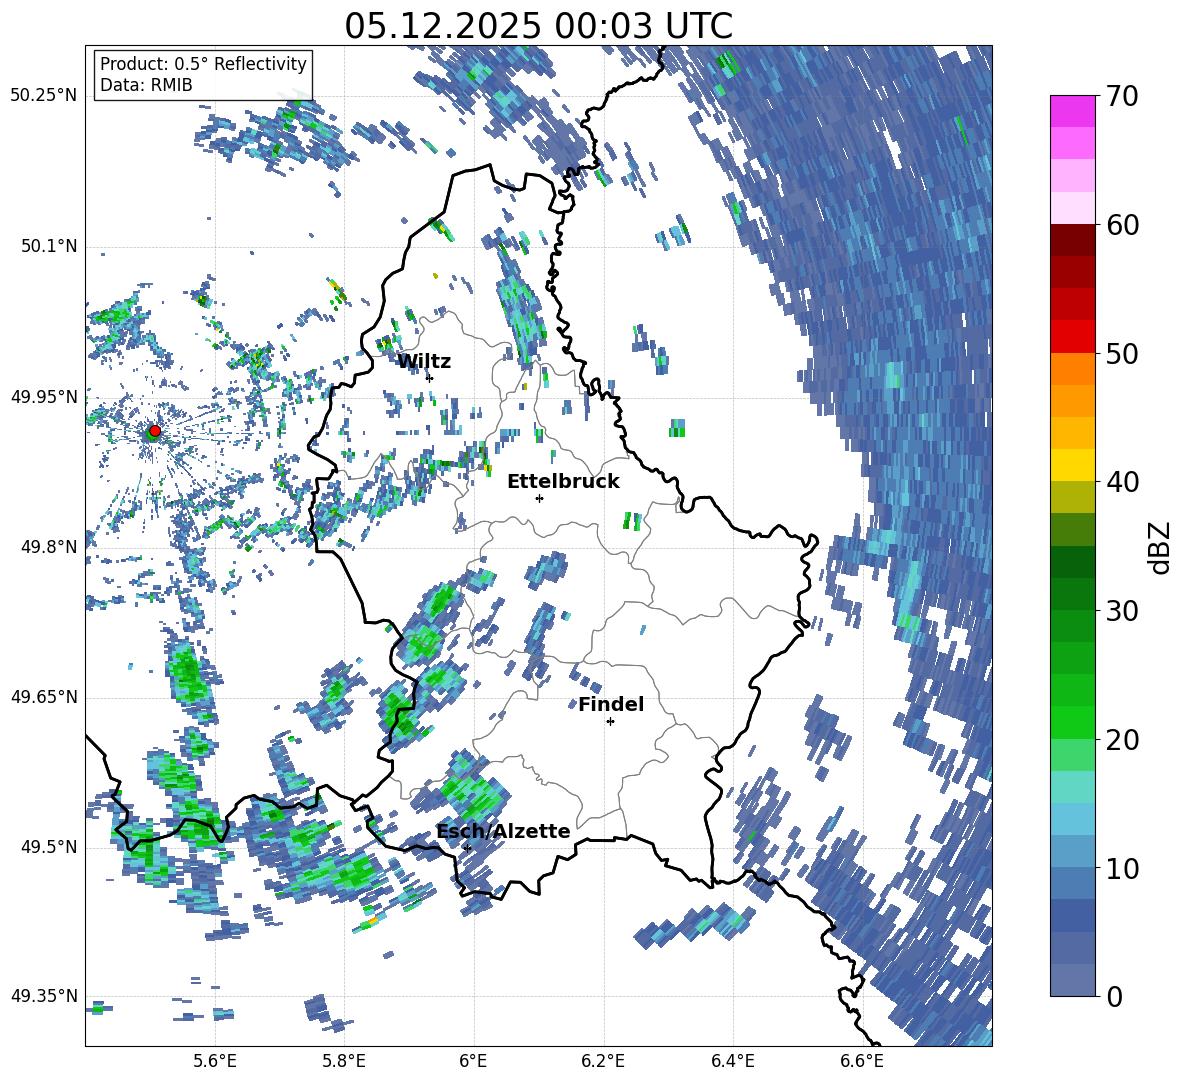Screen dimensions: 1184x1081
Task: Click the 10 tick label on colorbar
Action: 1122,868
